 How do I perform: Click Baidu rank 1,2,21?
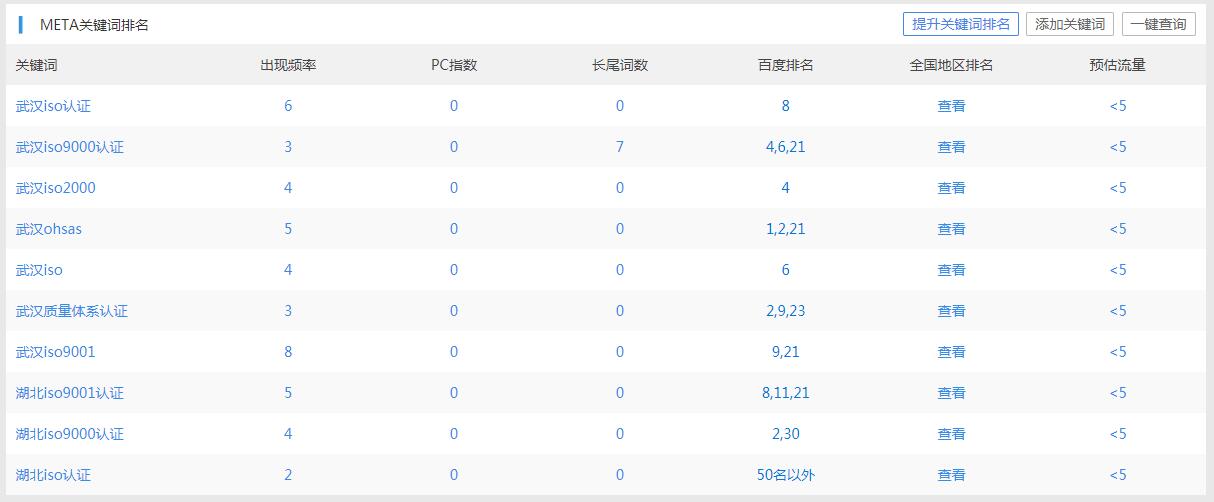tap(786, 229)
